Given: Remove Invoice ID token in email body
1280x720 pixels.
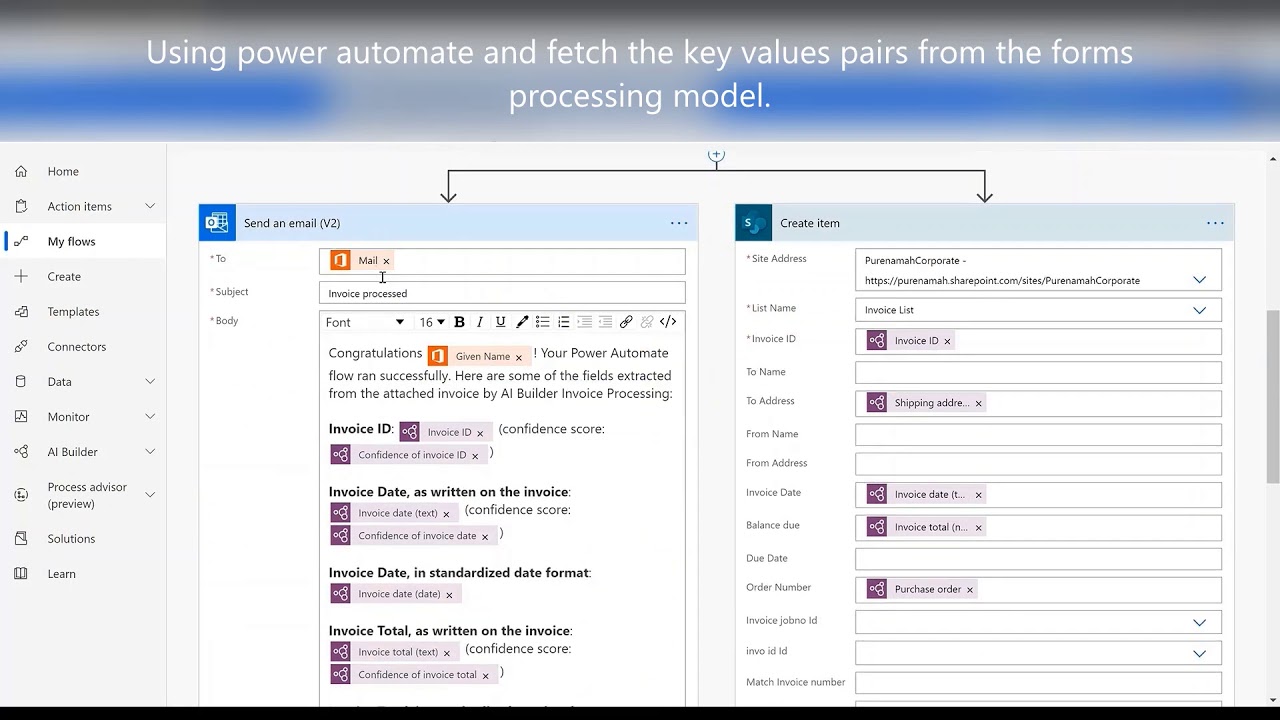Looking at the screenshot, I should (x=480, y=433).
